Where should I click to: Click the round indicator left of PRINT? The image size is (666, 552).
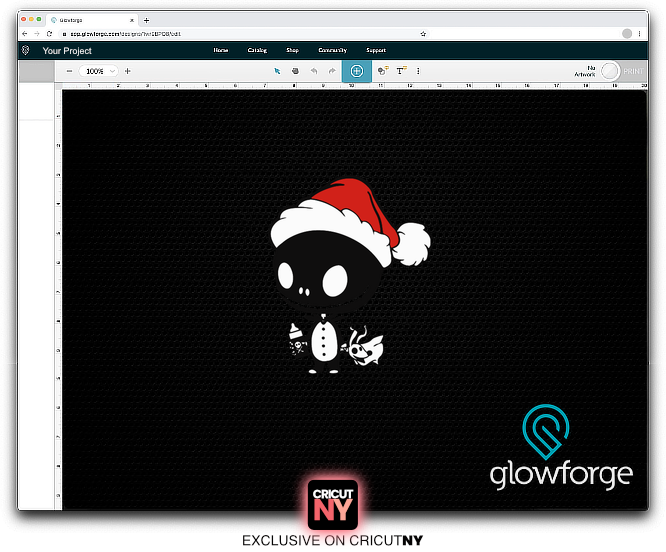pyautogui.click(x=610, y=71)
